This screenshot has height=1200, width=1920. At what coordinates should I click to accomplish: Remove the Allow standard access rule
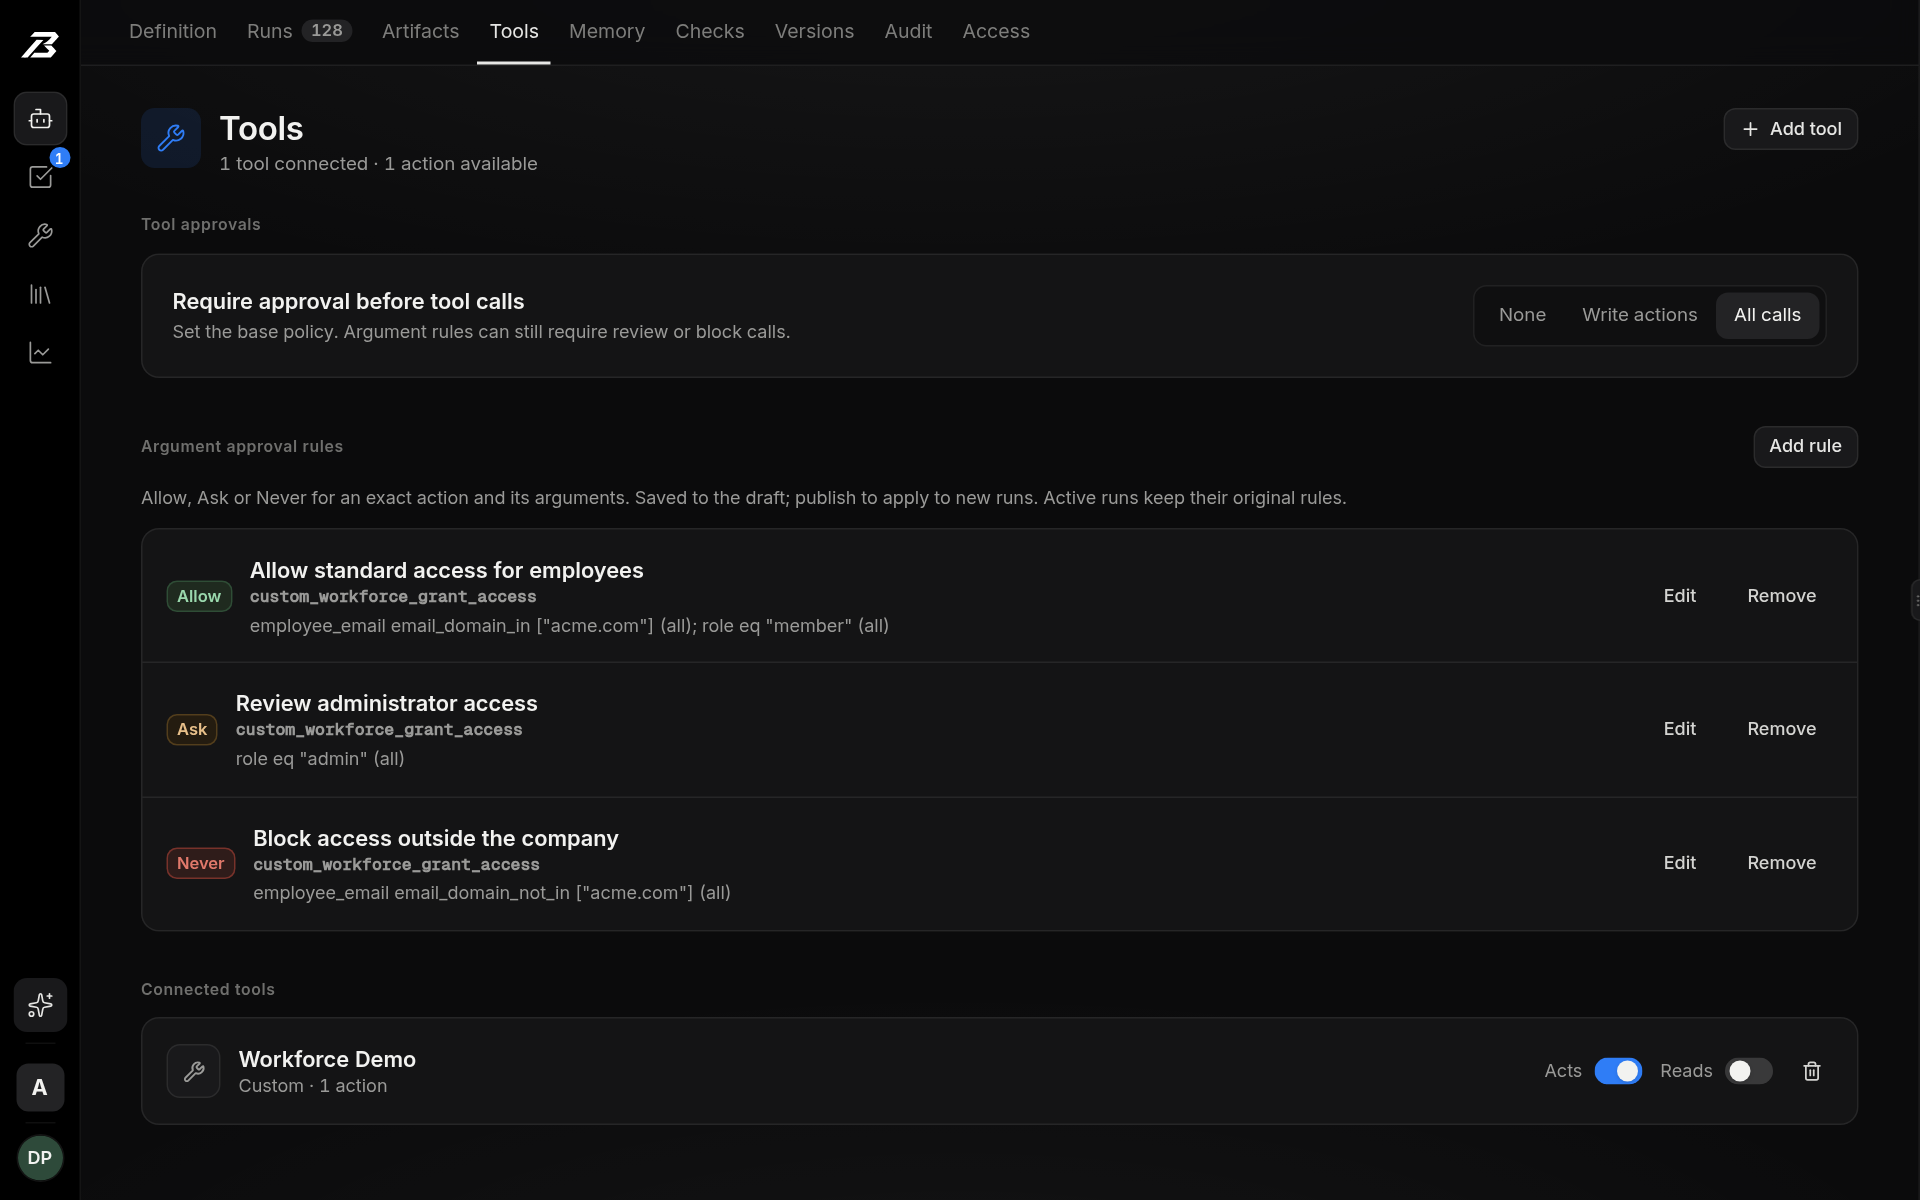point(1781,596)
